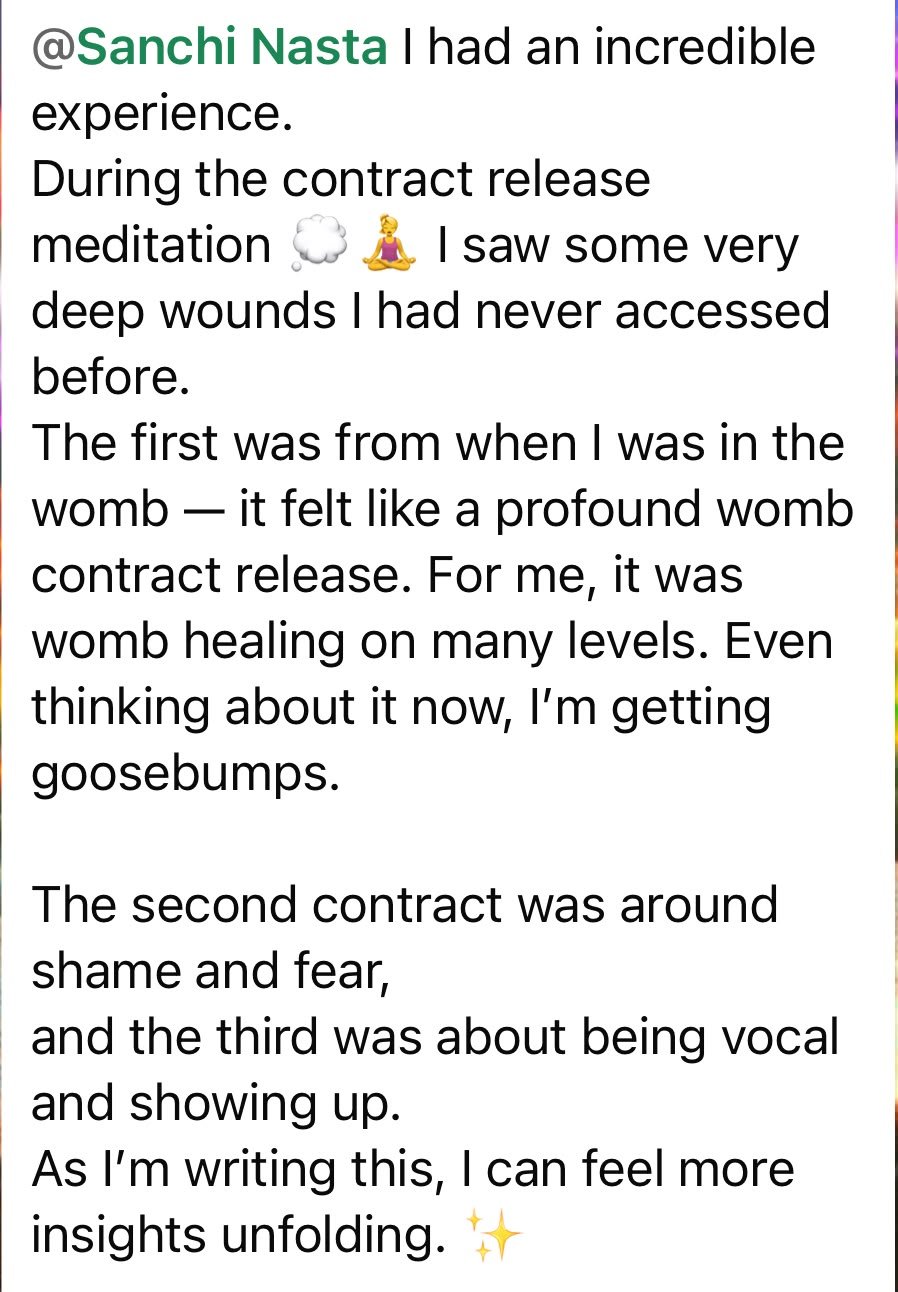Tap the meditating woman emoji
Viewport: 898px width, 1292px height.
388,248
